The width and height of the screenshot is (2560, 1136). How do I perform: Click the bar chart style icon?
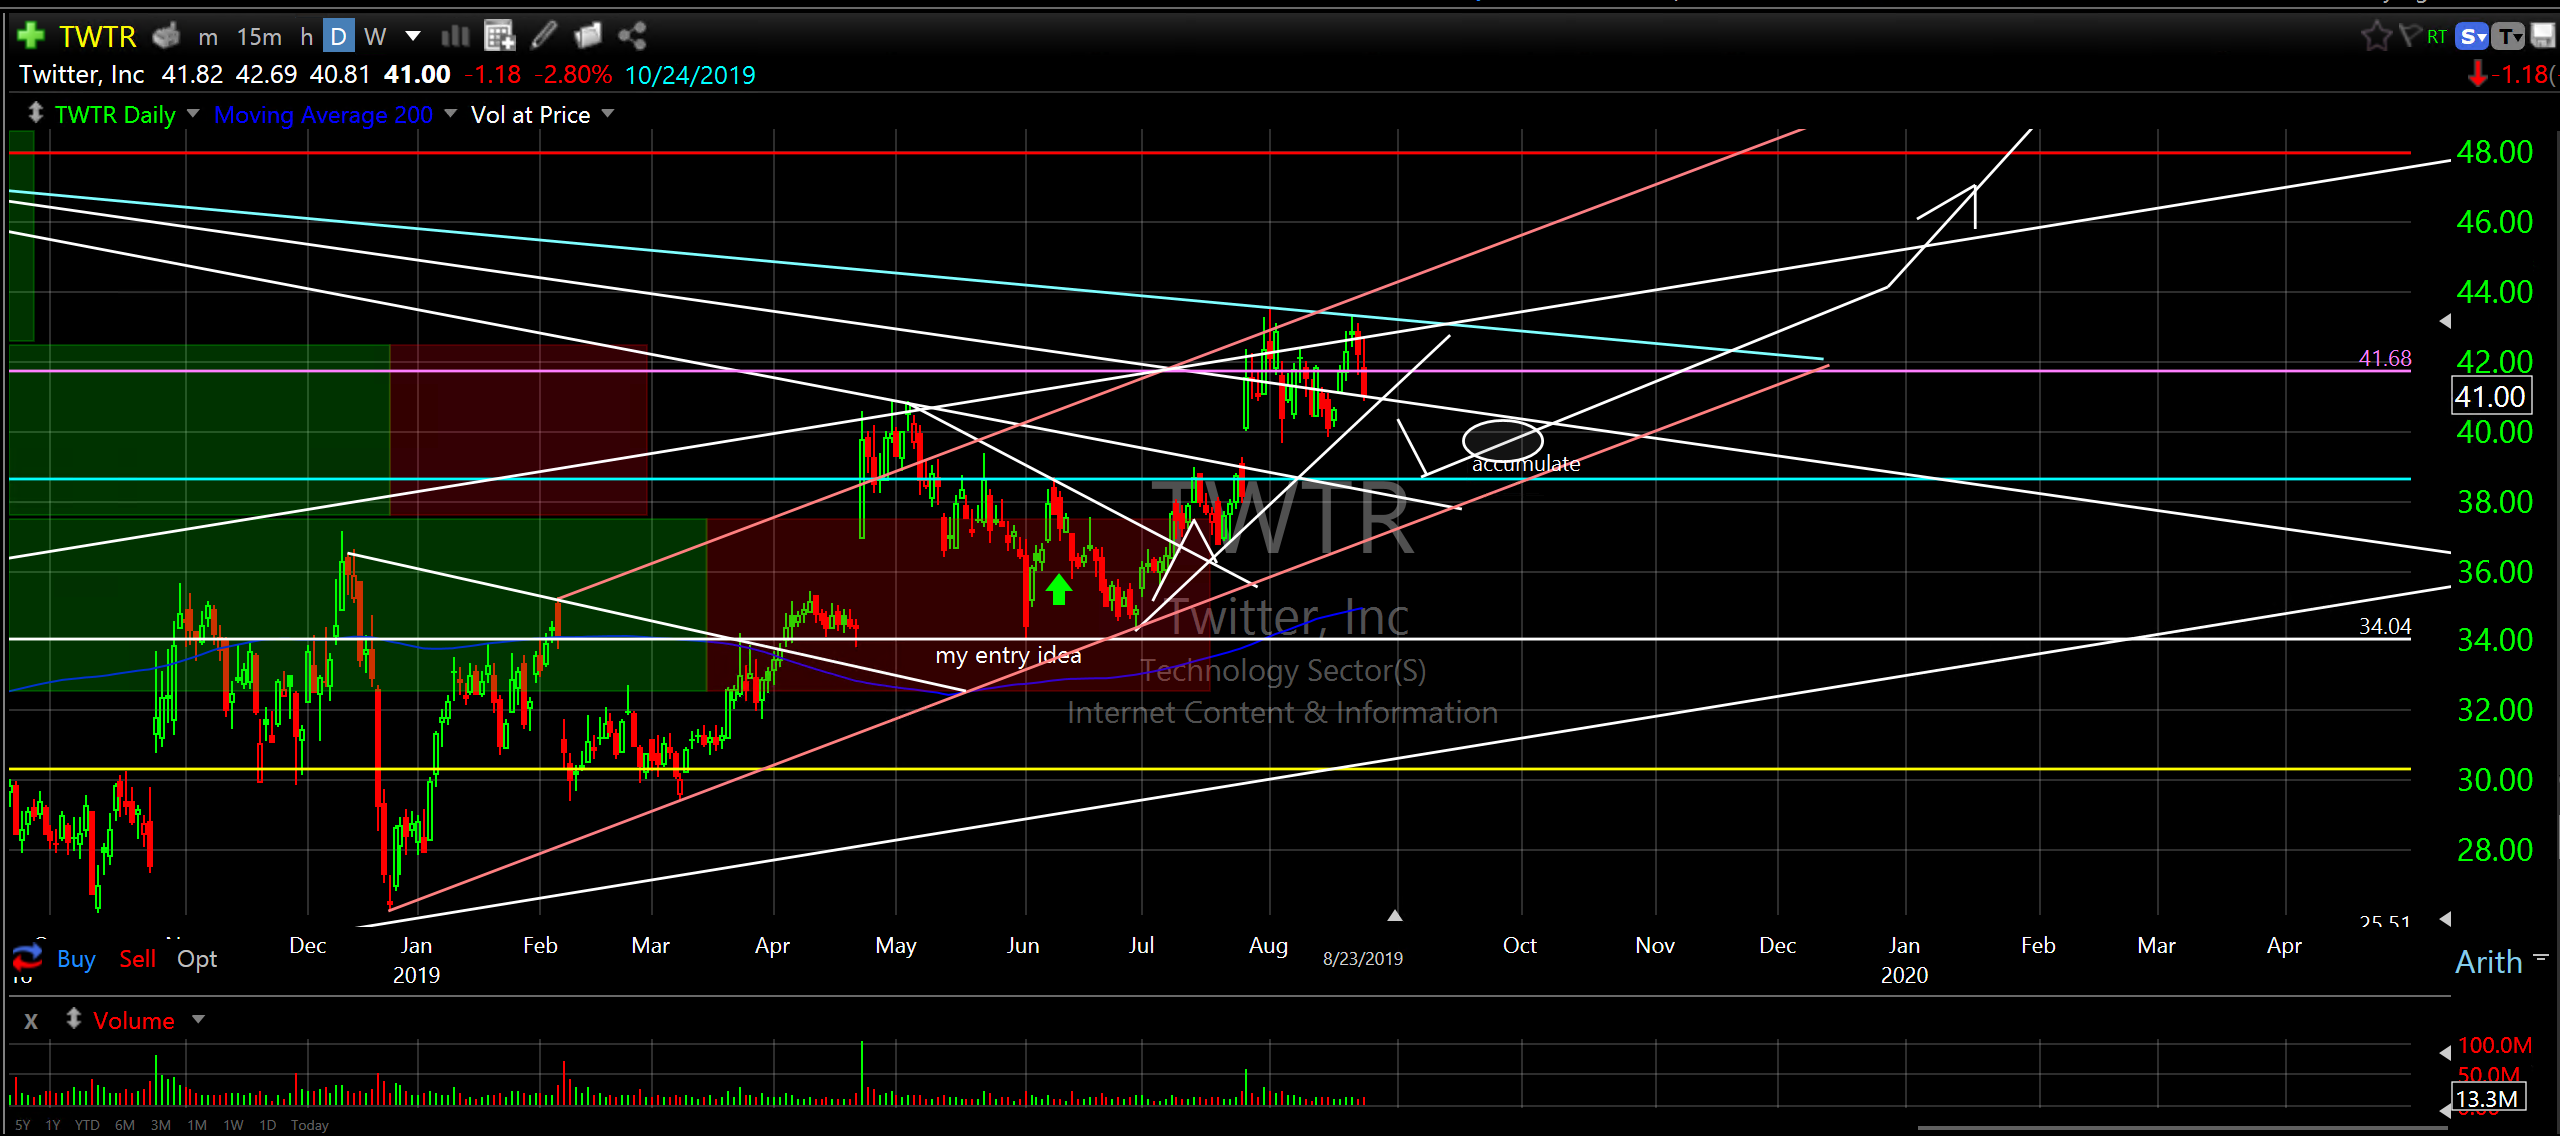tap(455, 36)
